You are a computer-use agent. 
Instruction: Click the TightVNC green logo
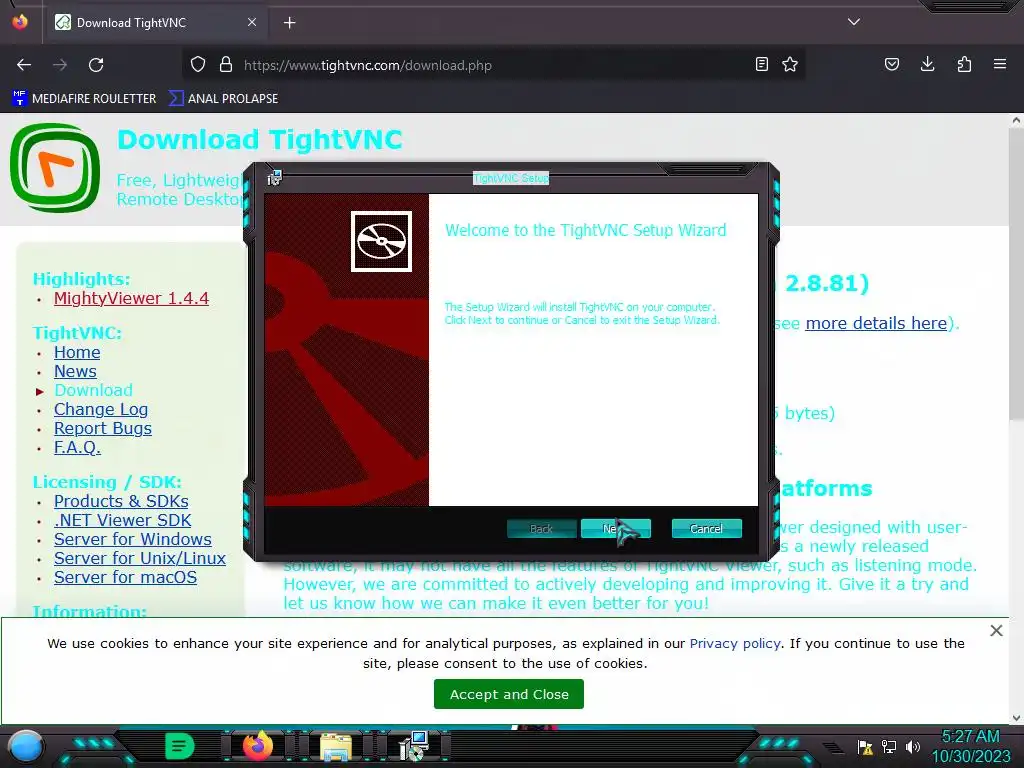click(55, 168)
